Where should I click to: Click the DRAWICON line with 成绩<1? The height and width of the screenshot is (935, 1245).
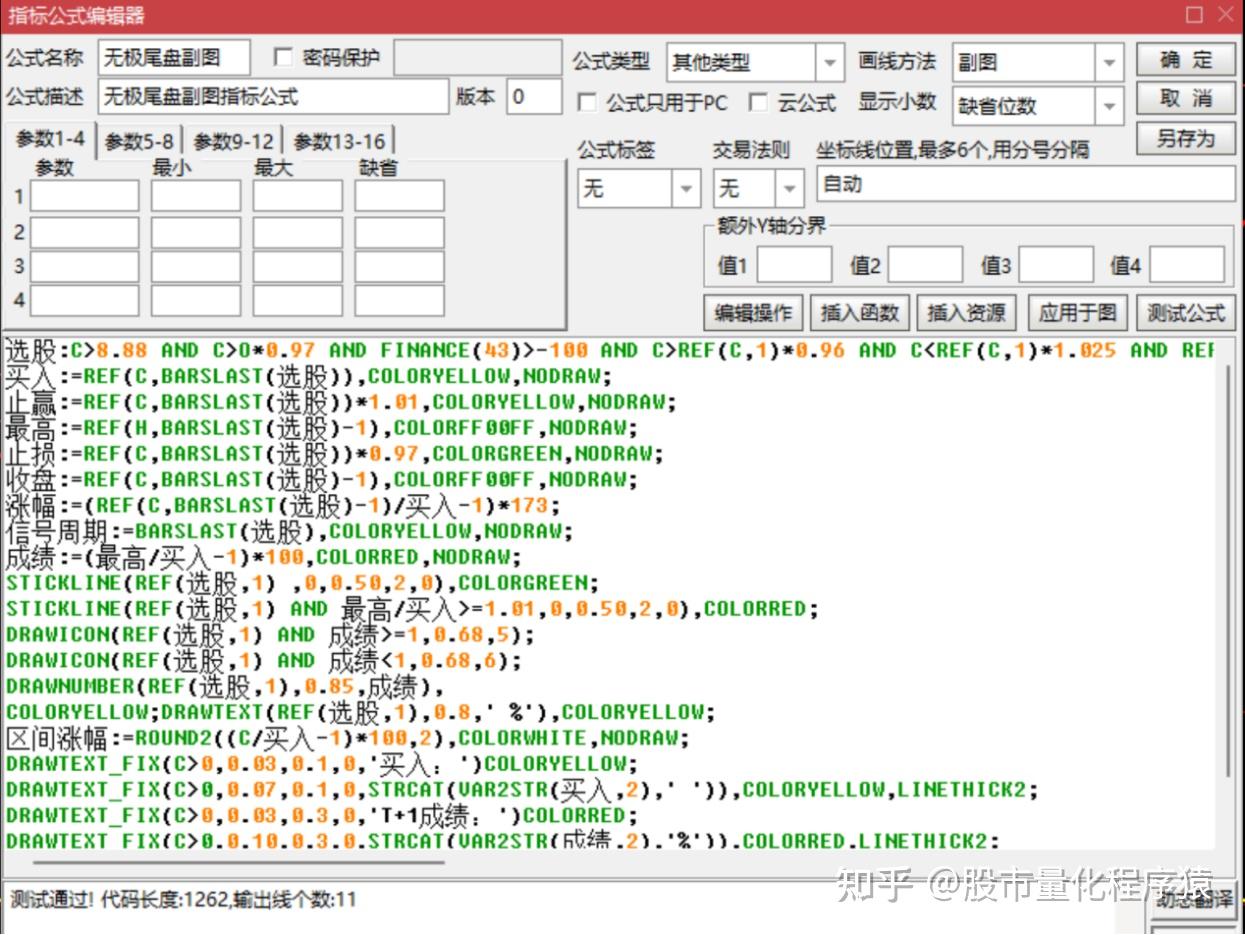point(265,660)
